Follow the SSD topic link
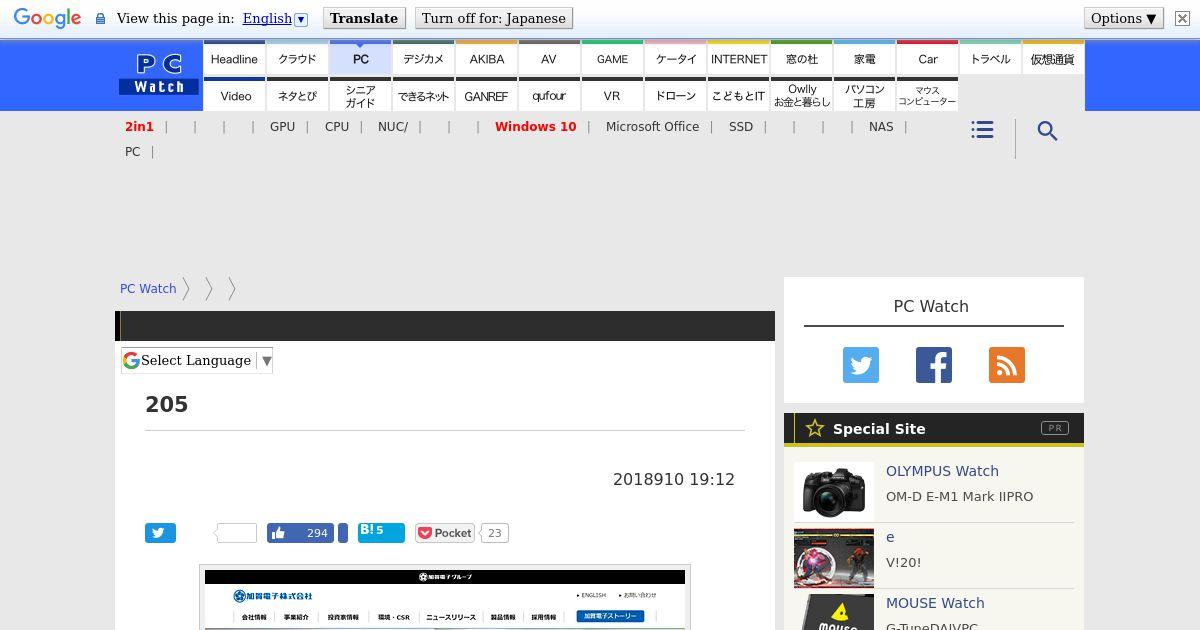This screenshot has height=630, width=1200. (x=741, y=127)
